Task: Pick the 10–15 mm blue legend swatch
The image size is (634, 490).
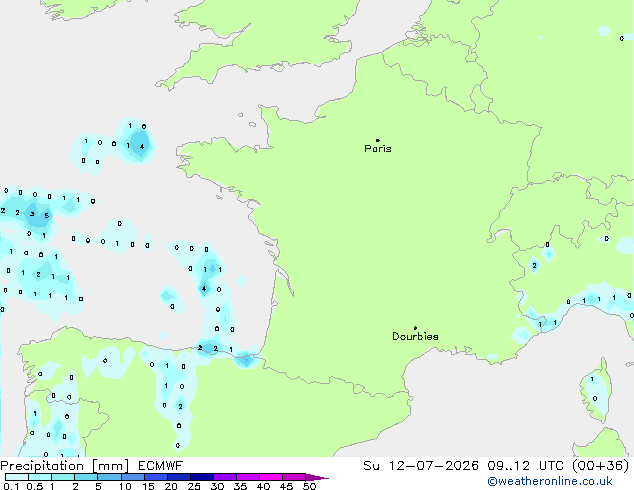Action: pyautogui.click(x=132, y=477)
